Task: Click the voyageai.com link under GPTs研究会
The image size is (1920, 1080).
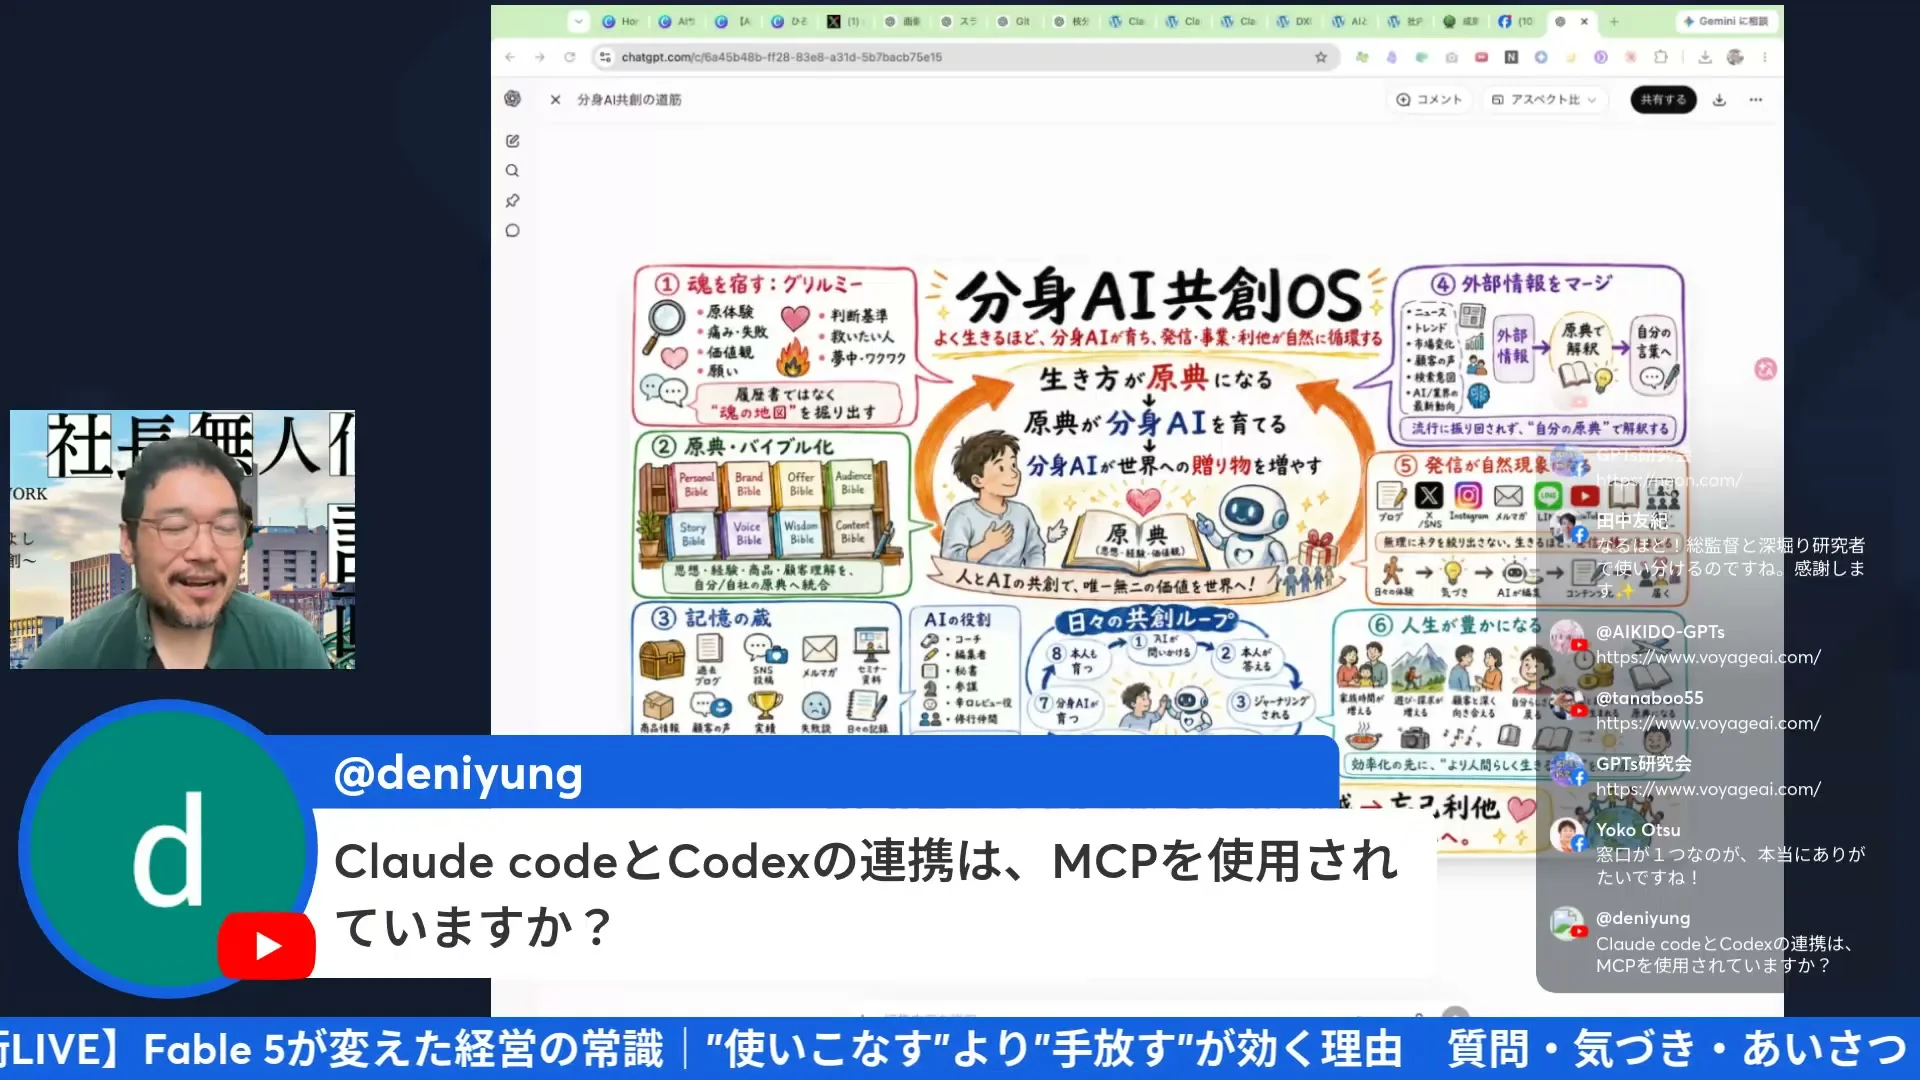Action: pyautogui.click(x=1708, y=789)
